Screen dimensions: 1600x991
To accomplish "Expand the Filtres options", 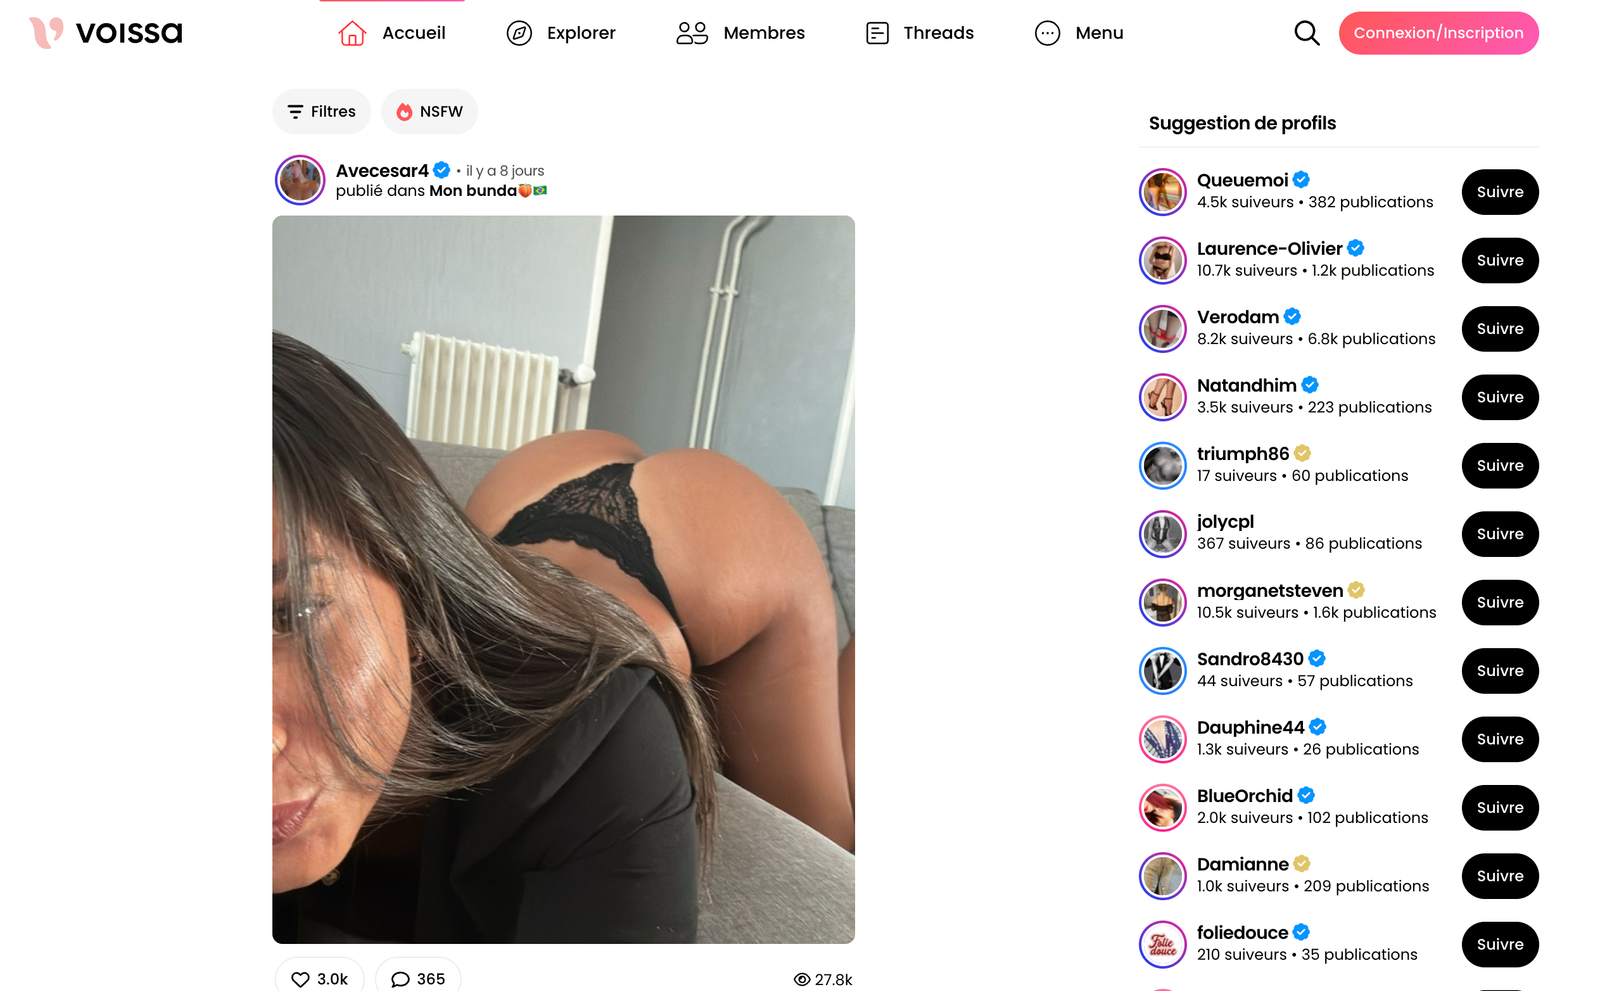I will [x=321, y=112].
